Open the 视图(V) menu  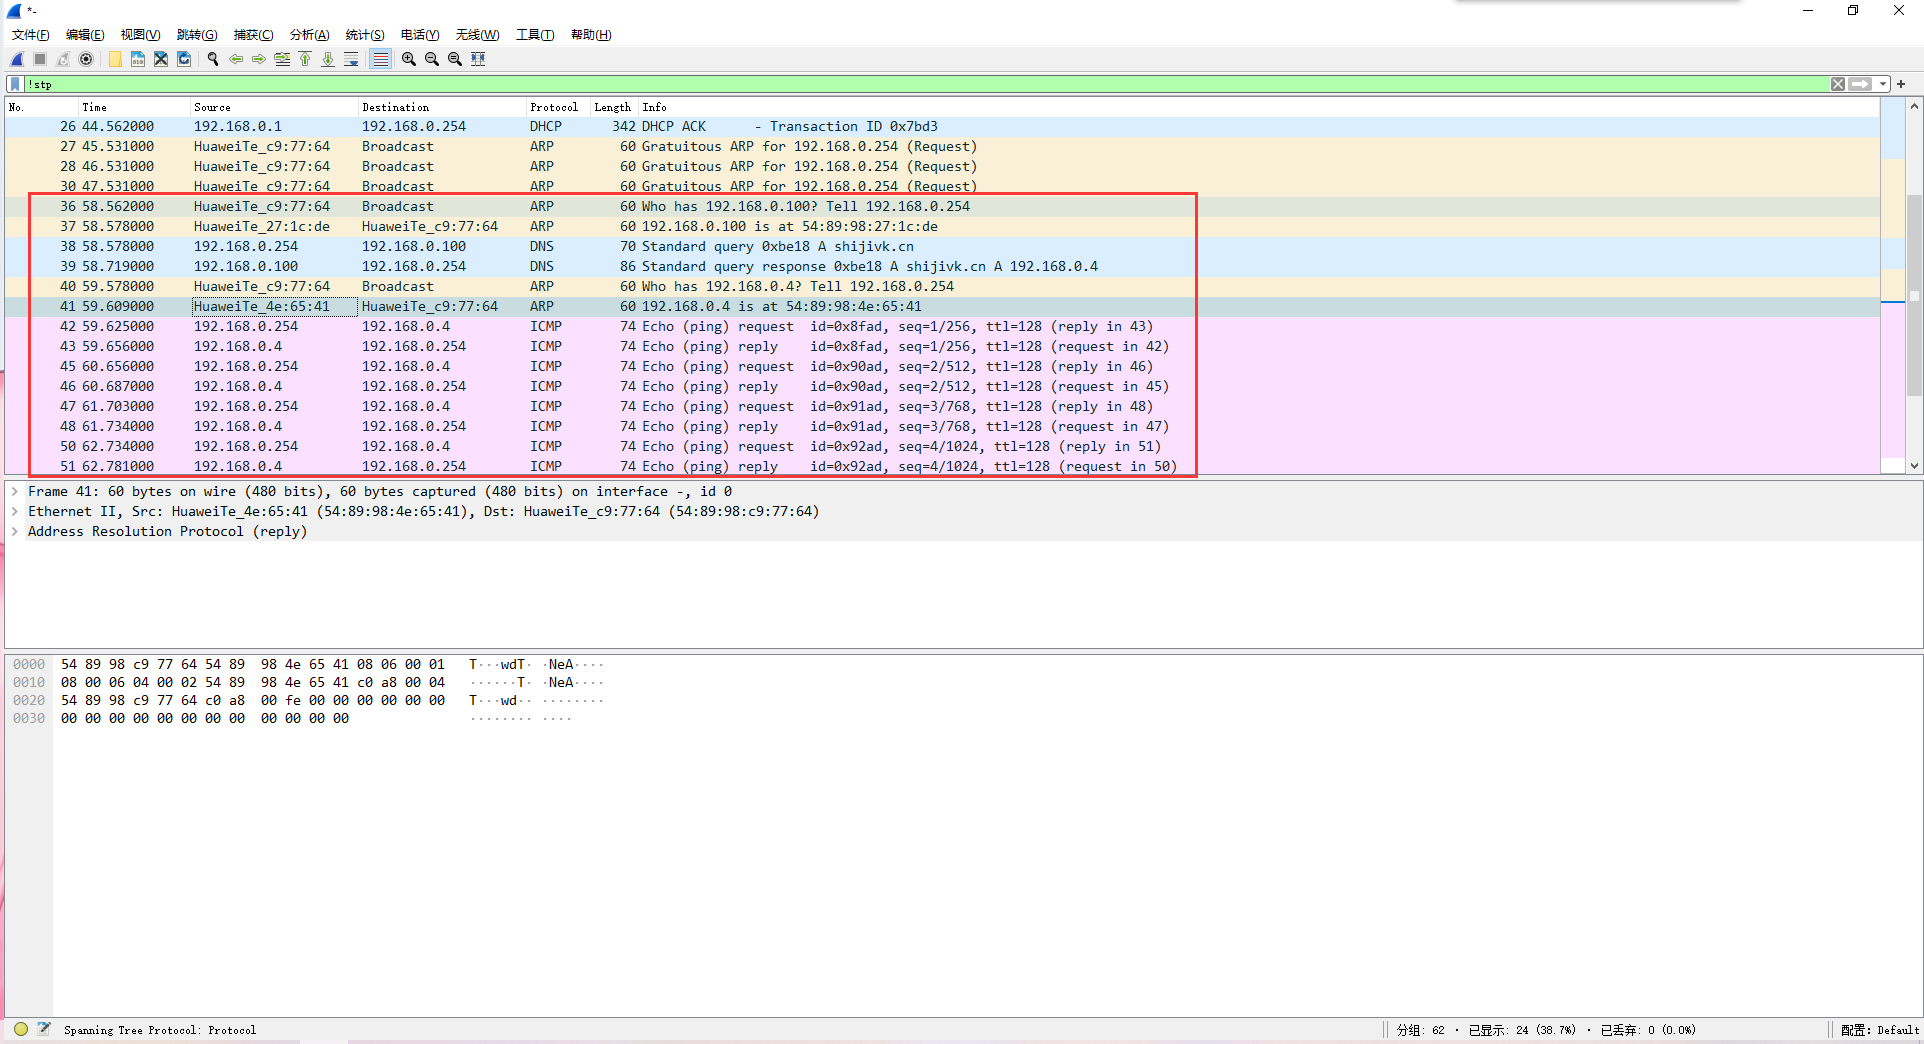tap(140, 35)
